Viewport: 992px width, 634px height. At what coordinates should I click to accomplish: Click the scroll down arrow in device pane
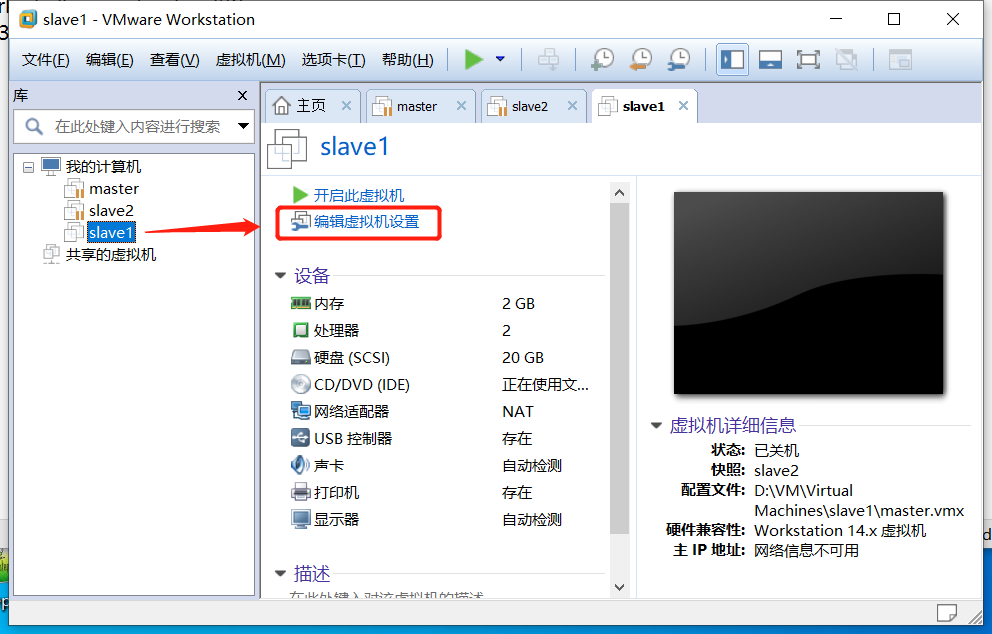[619, 587]
